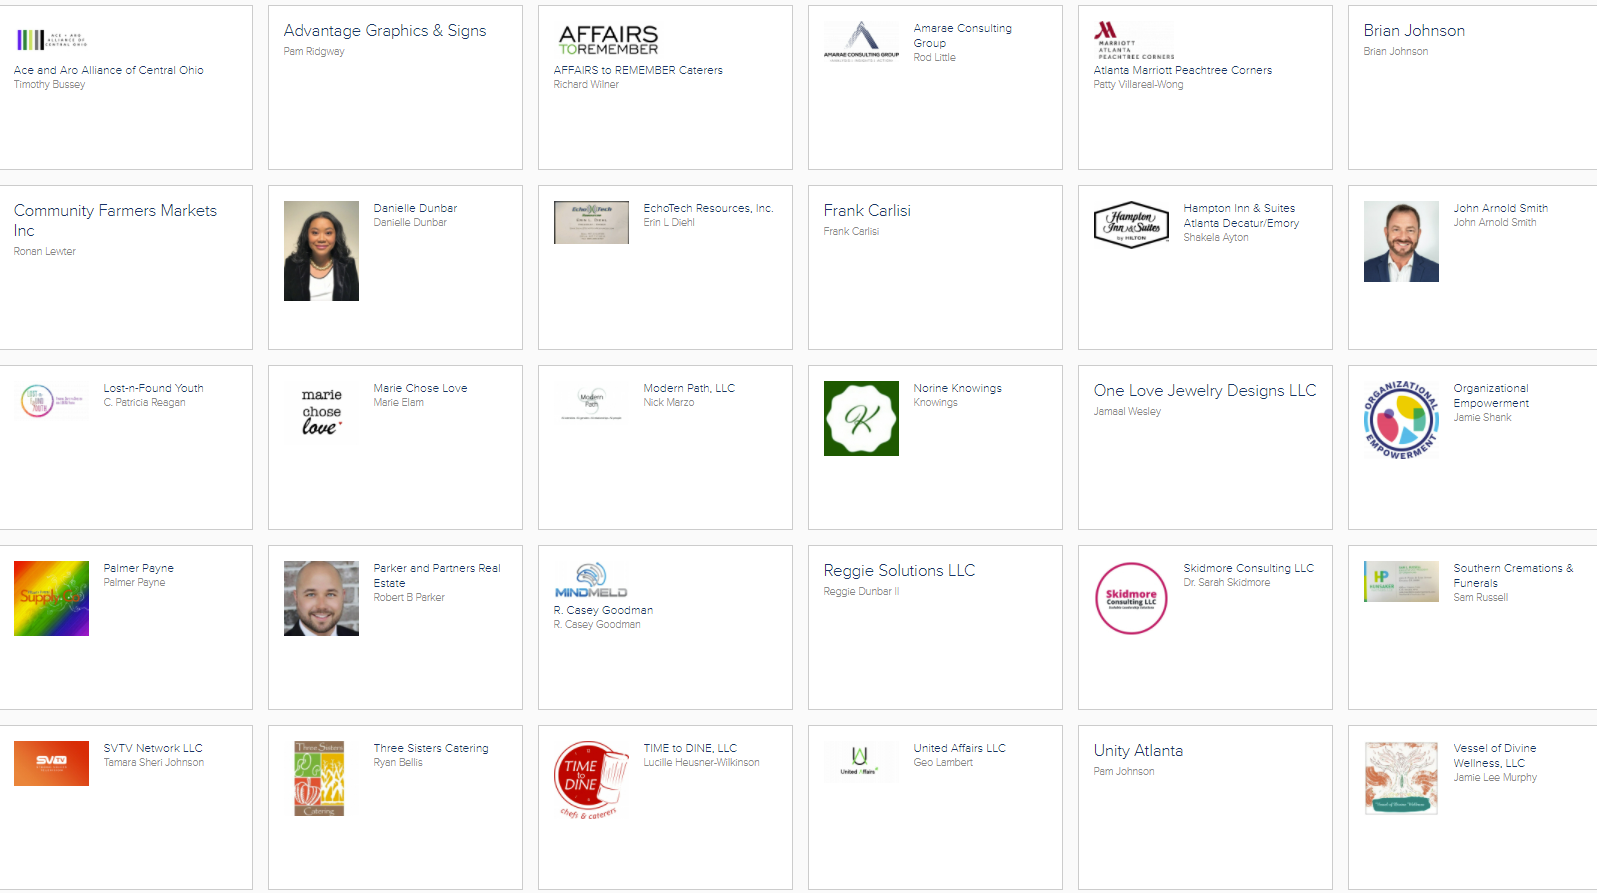Select the Organizational Empowerment title
Screen dimensions: 1597x893
[1491, 396]
